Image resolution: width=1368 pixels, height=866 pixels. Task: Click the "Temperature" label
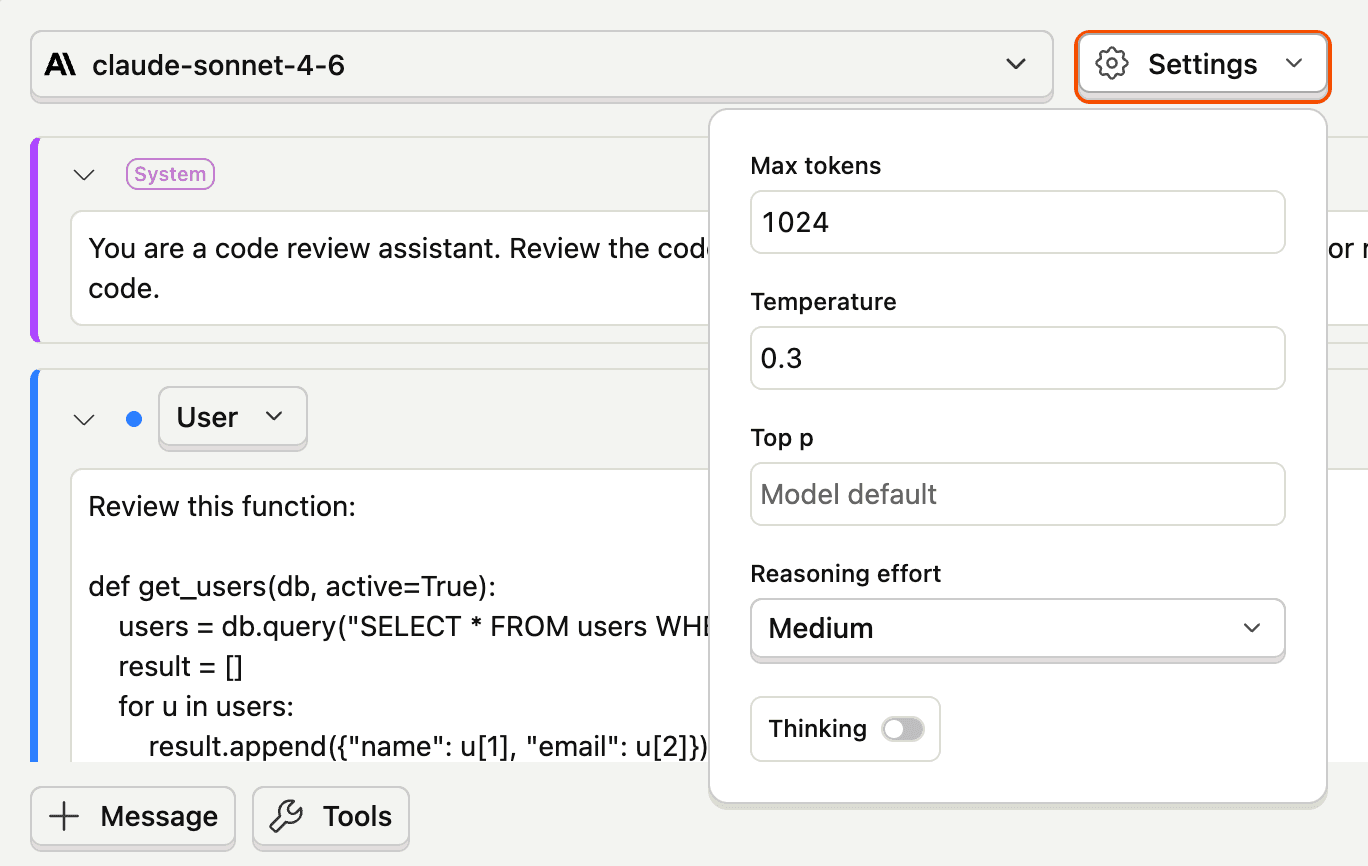(824, 302)
